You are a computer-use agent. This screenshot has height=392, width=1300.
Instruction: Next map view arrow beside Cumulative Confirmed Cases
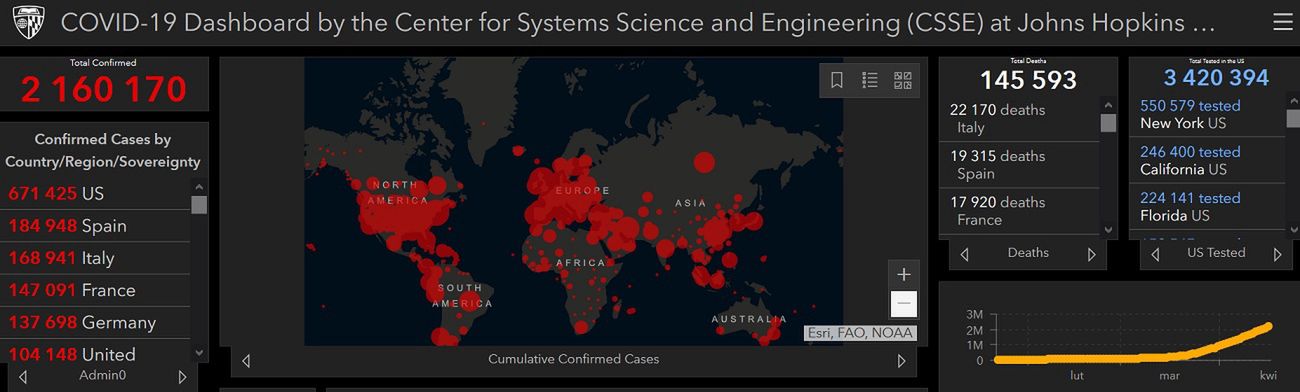tap(901, 360)
